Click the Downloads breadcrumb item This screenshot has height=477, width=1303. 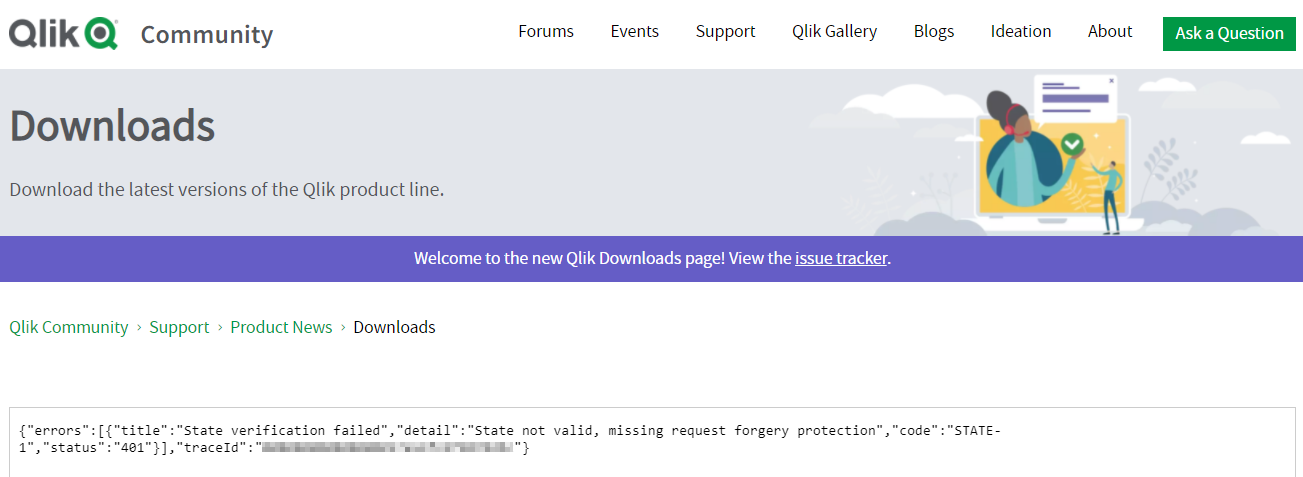[x=395, y=328]
